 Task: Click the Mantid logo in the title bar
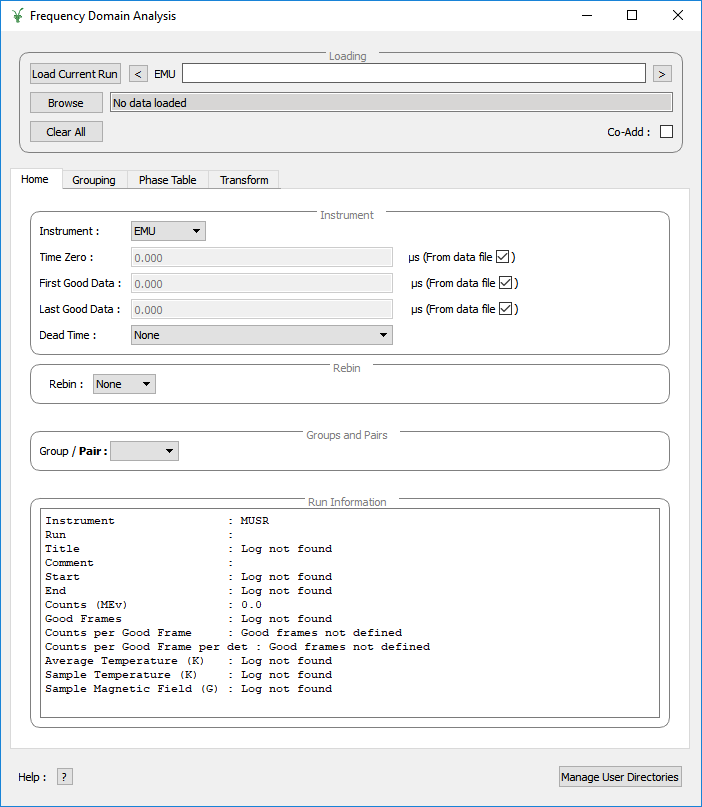(17, 16)
